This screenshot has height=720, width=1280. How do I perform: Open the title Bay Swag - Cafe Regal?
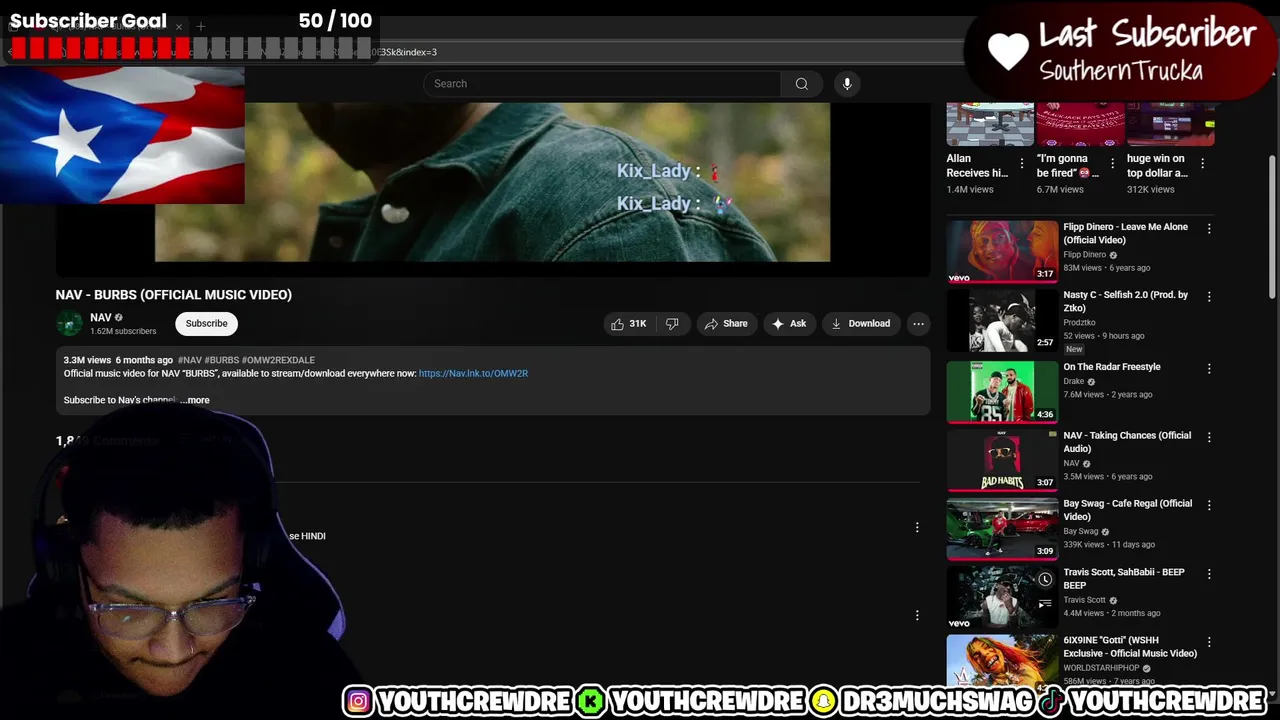(1127, 510)
